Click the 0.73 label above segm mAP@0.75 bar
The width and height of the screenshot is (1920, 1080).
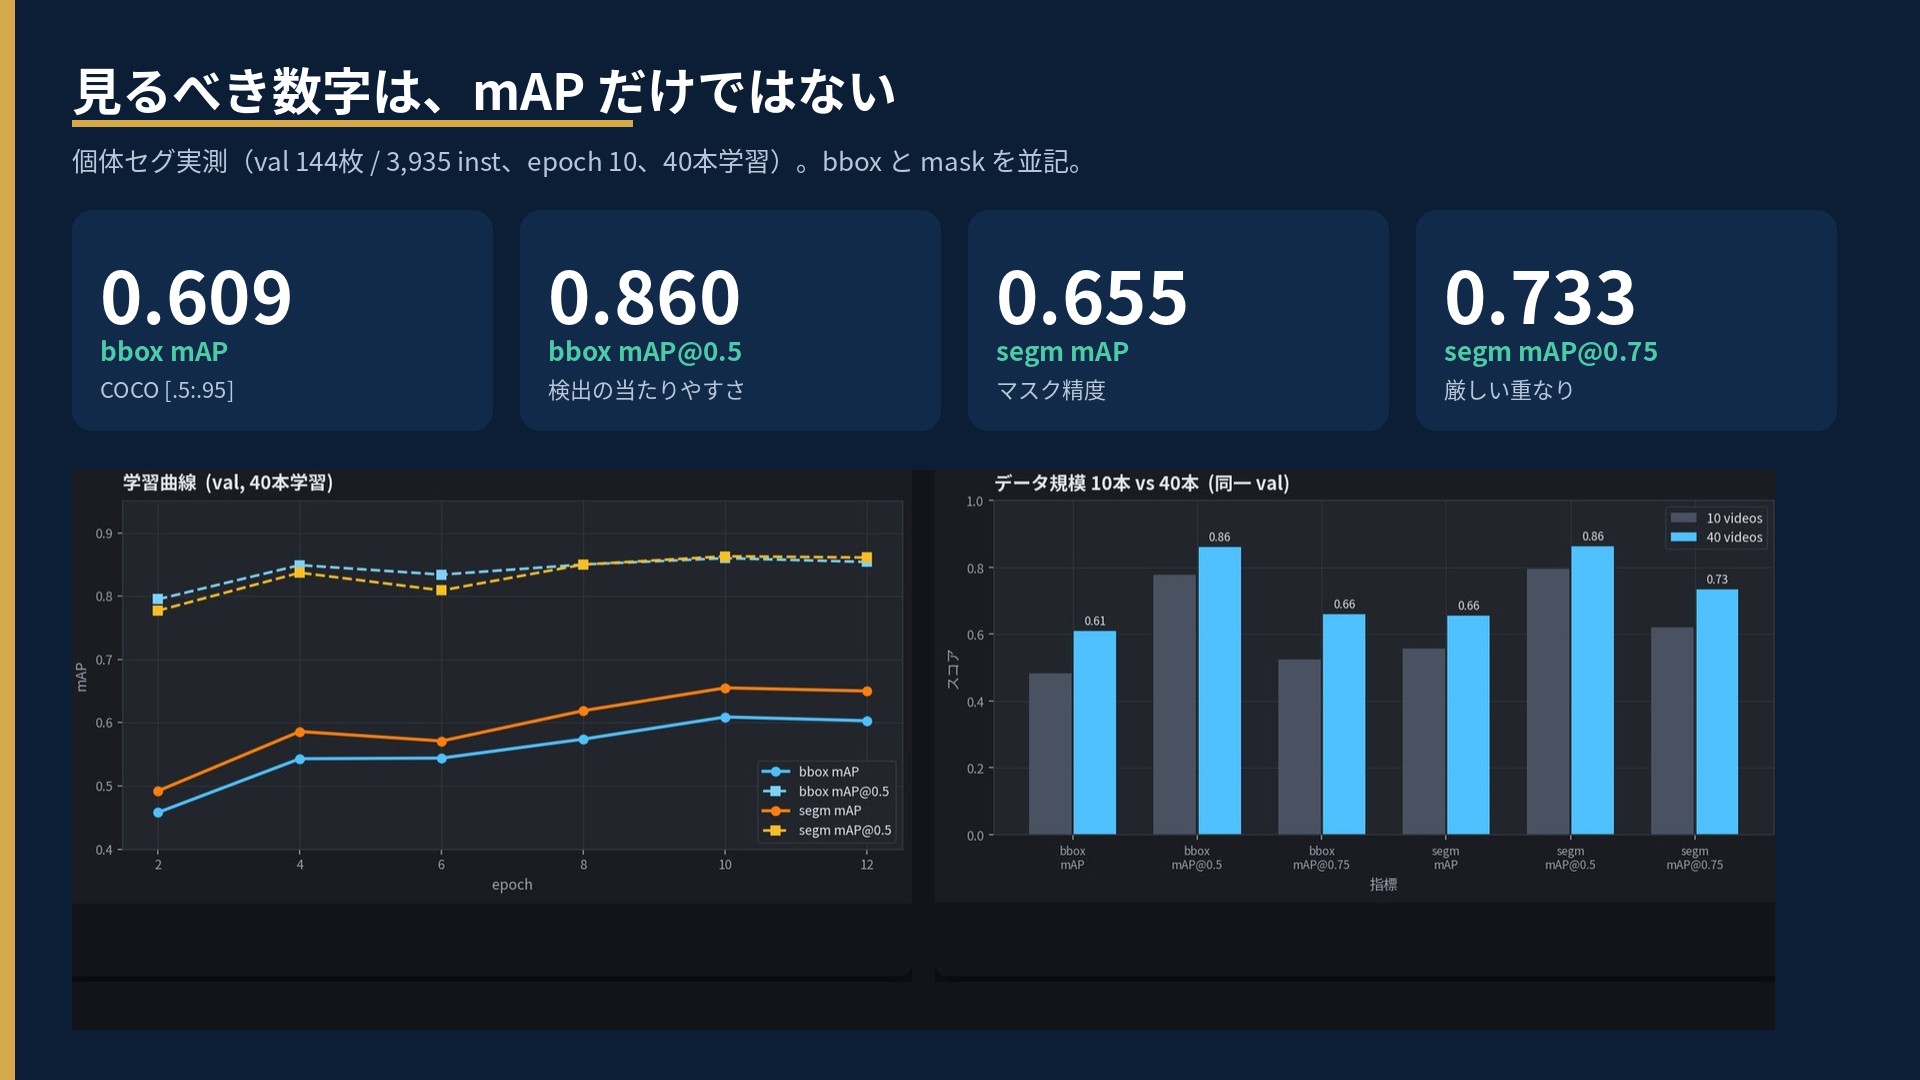click(x=1717, y=579)
